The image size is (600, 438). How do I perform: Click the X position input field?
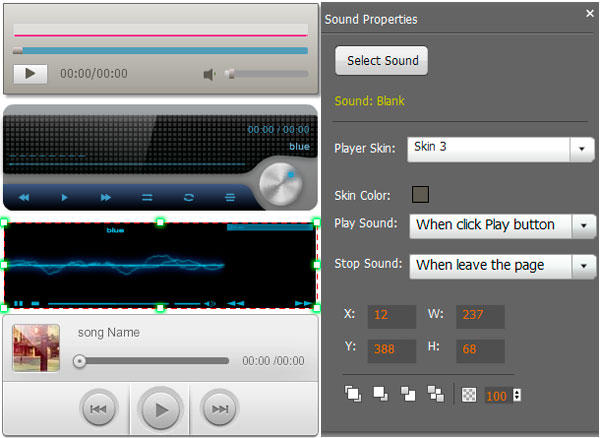[x=391, y=316]
